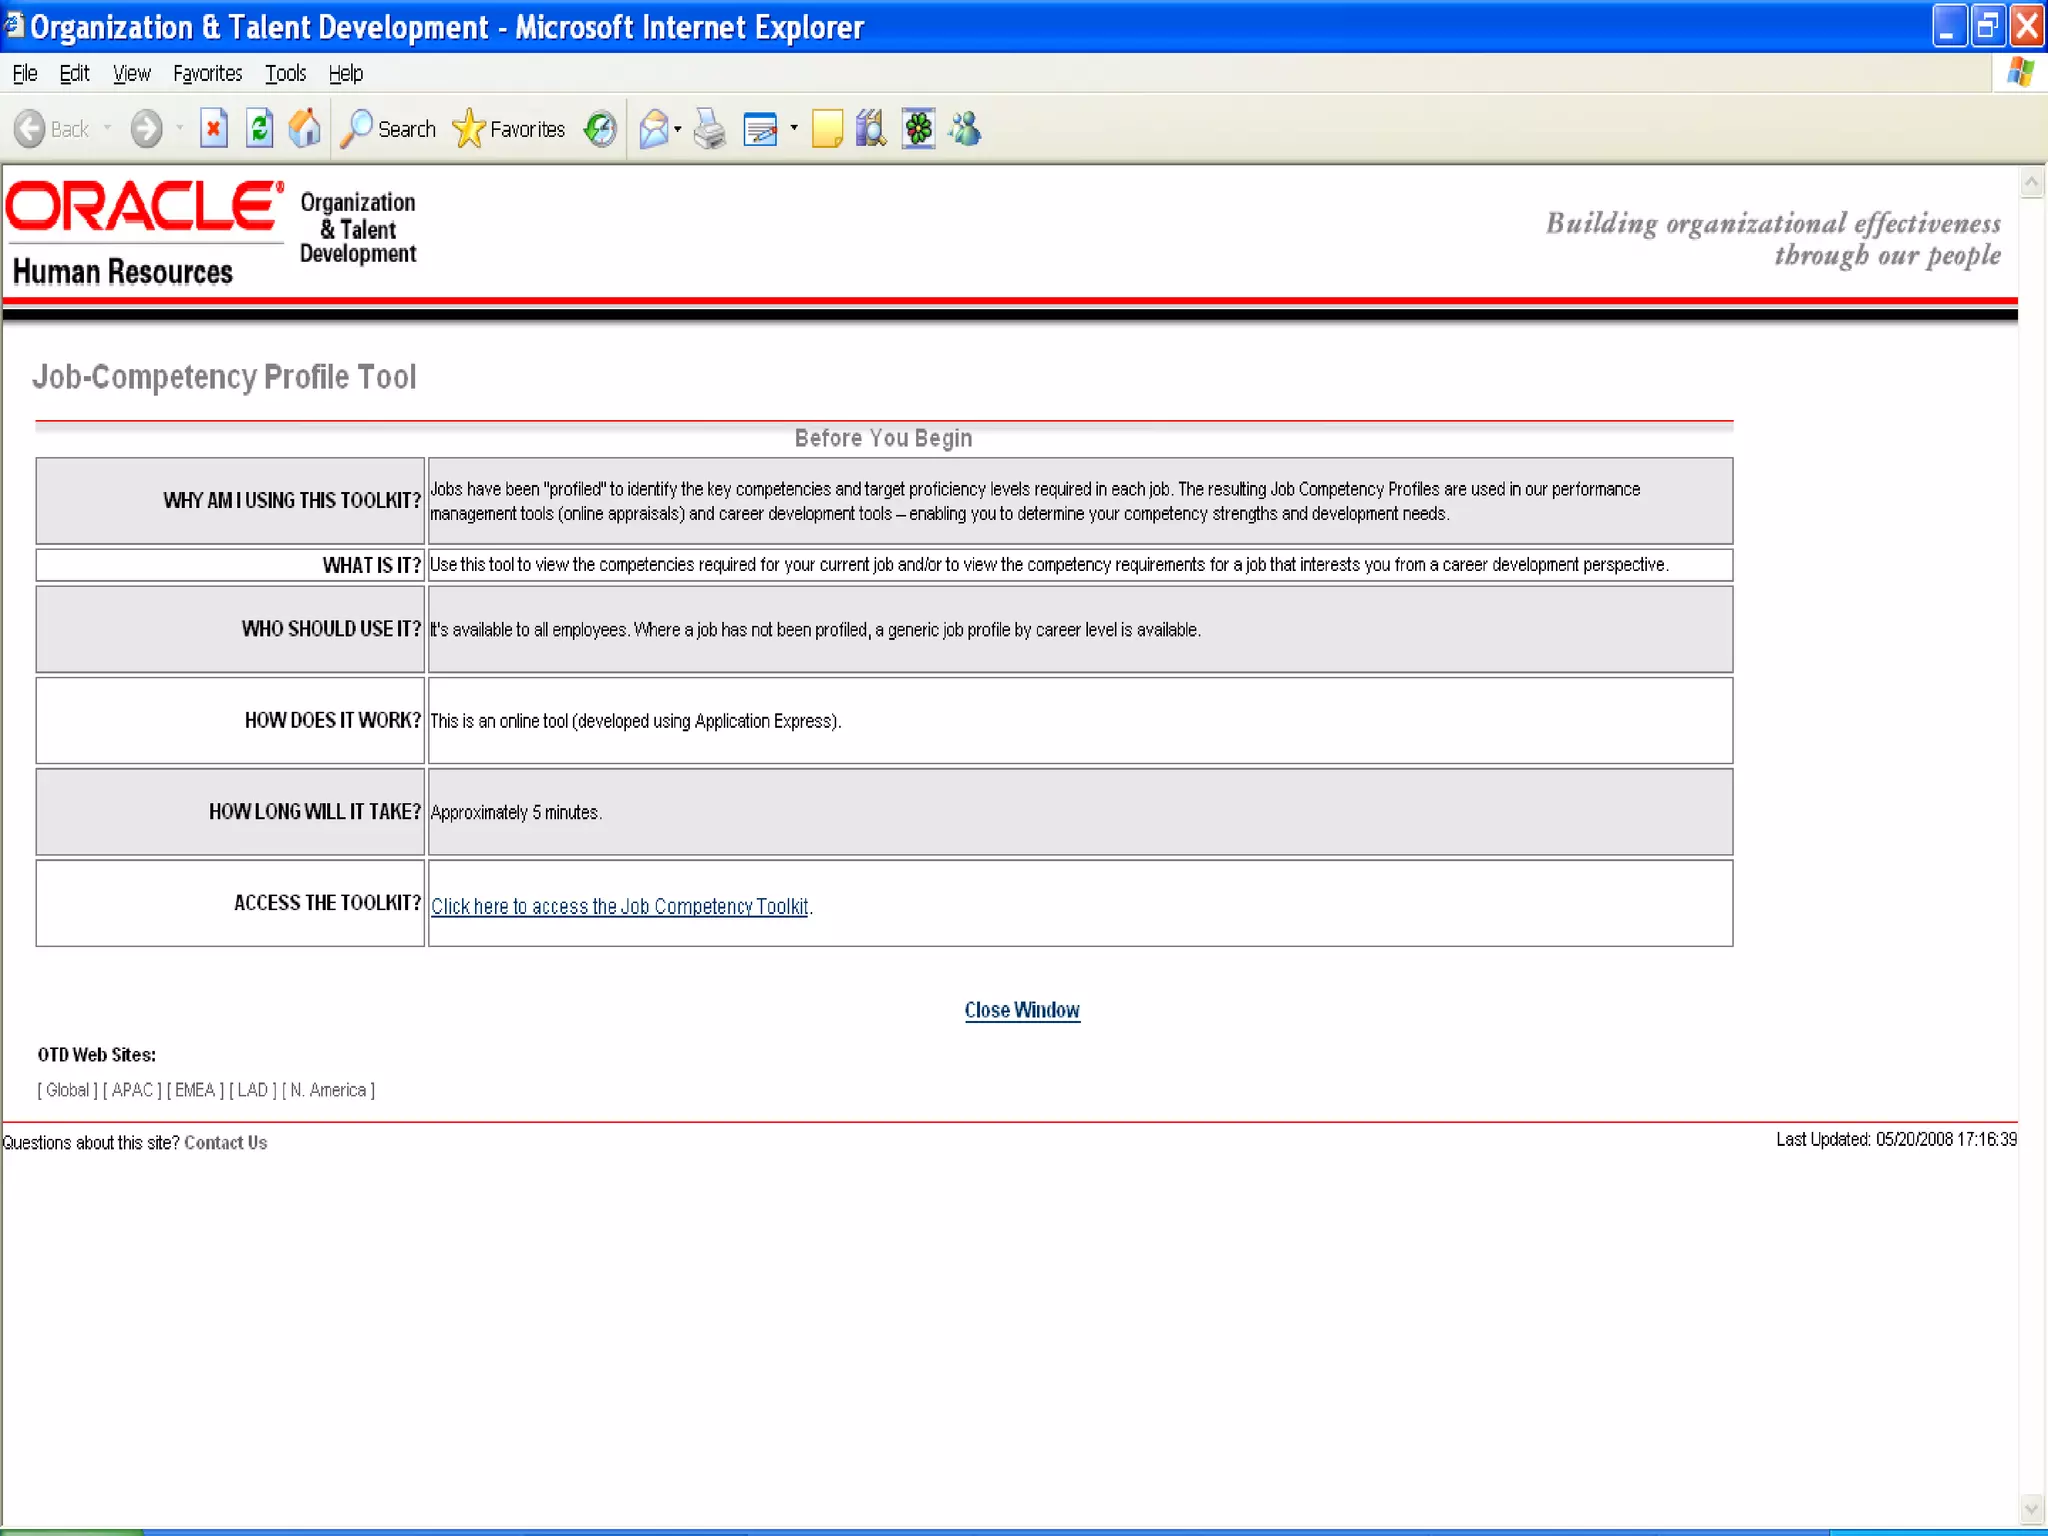Click the Close Window link
The width and height of the screenshot is (2048, 1536).
pos(1021,1010)
